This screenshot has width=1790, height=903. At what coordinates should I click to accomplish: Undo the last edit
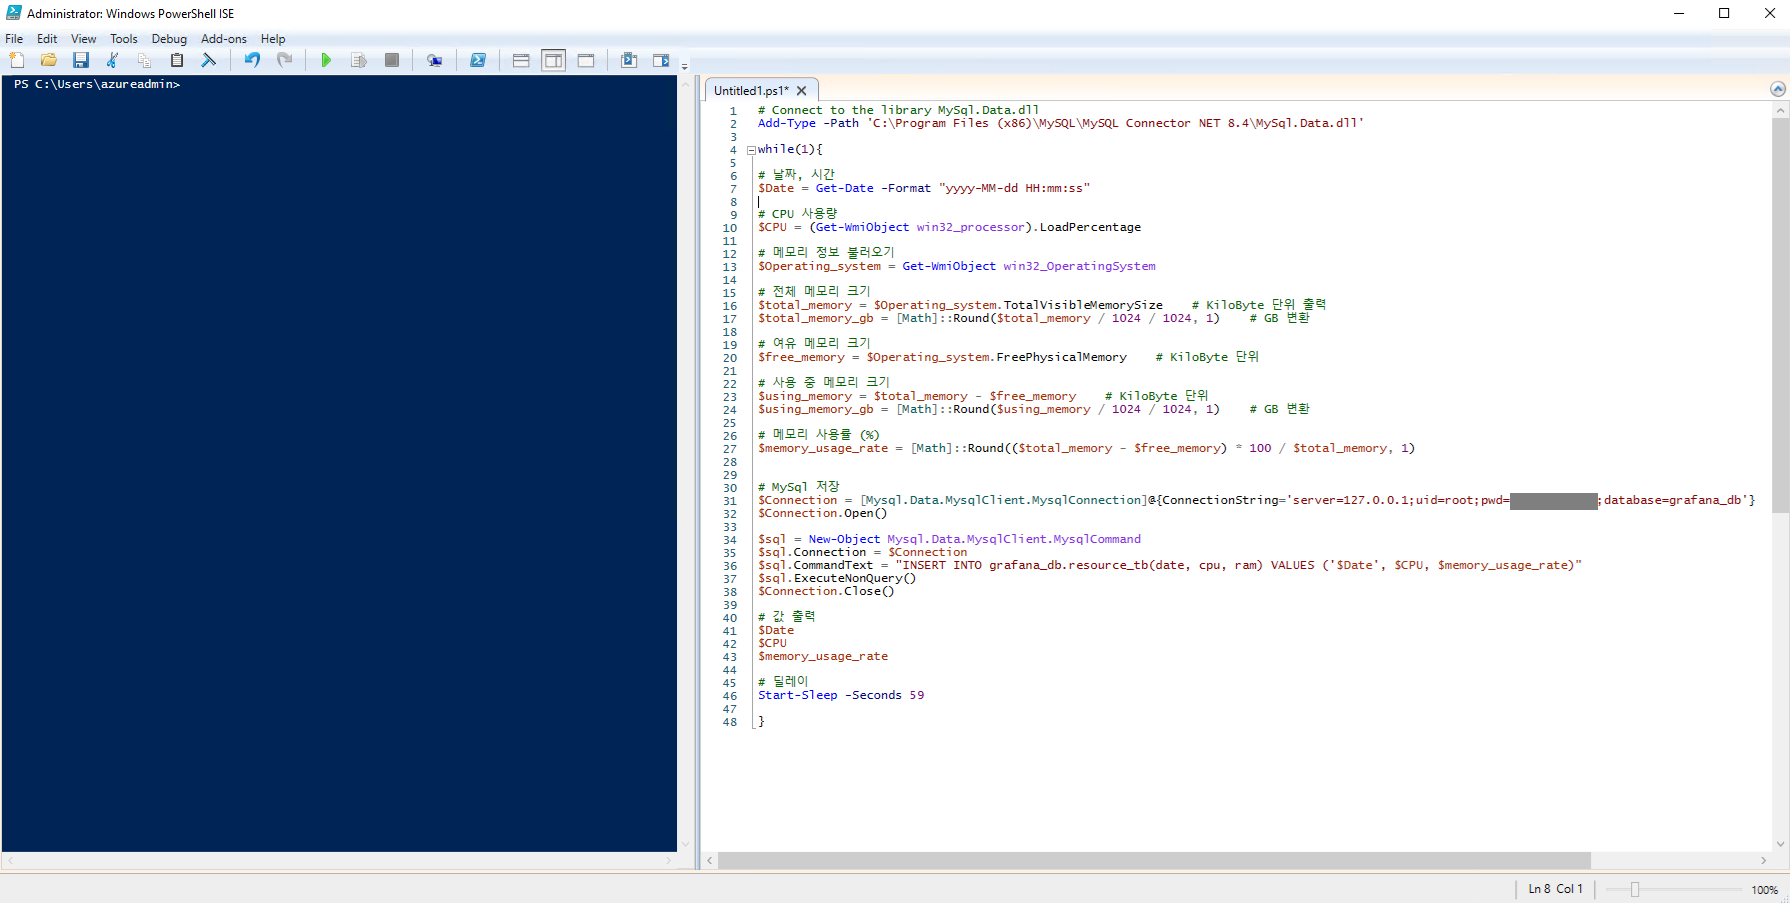pyautogui.click(x=252, y=61)
